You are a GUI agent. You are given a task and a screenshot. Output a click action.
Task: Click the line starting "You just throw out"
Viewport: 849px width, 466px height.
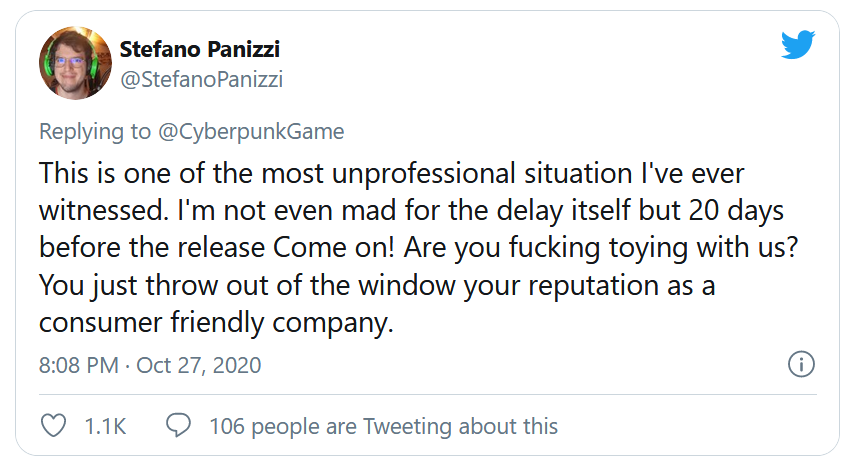(x=378, y=286)
